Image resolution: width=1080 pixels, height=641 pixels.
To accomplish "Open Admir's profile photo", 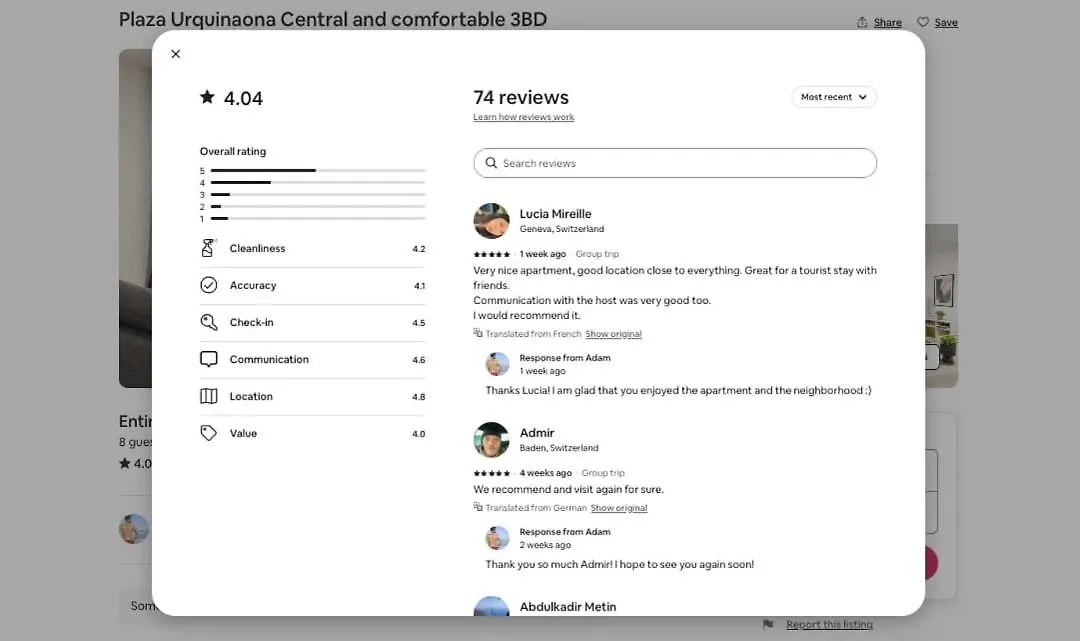I will click(x=491, y=439).
